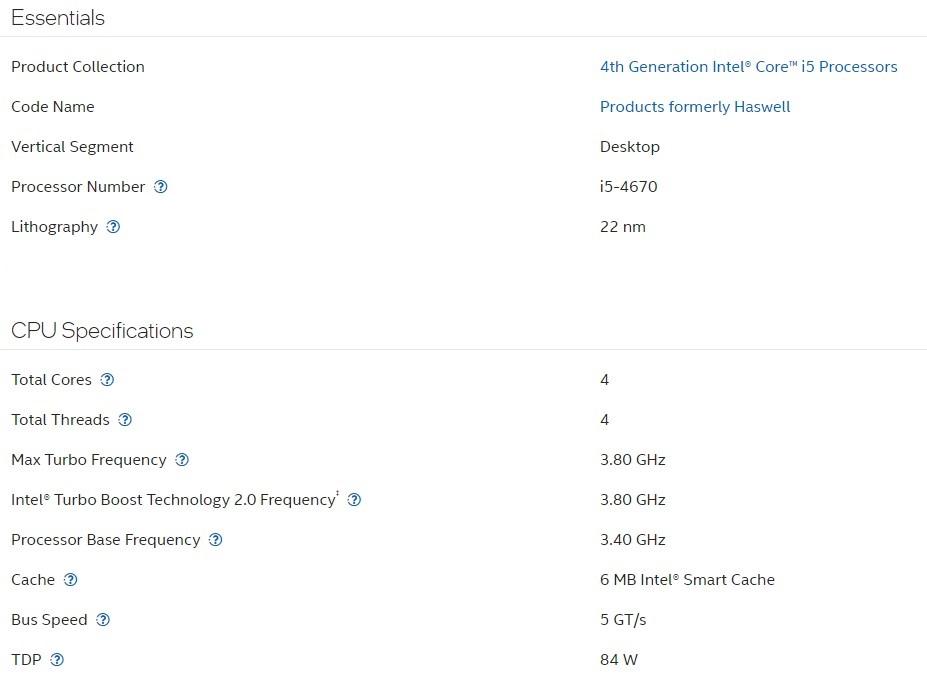927x698 pixels.
Task: Click the TDP question mark icon
Action: pos(57,660)
